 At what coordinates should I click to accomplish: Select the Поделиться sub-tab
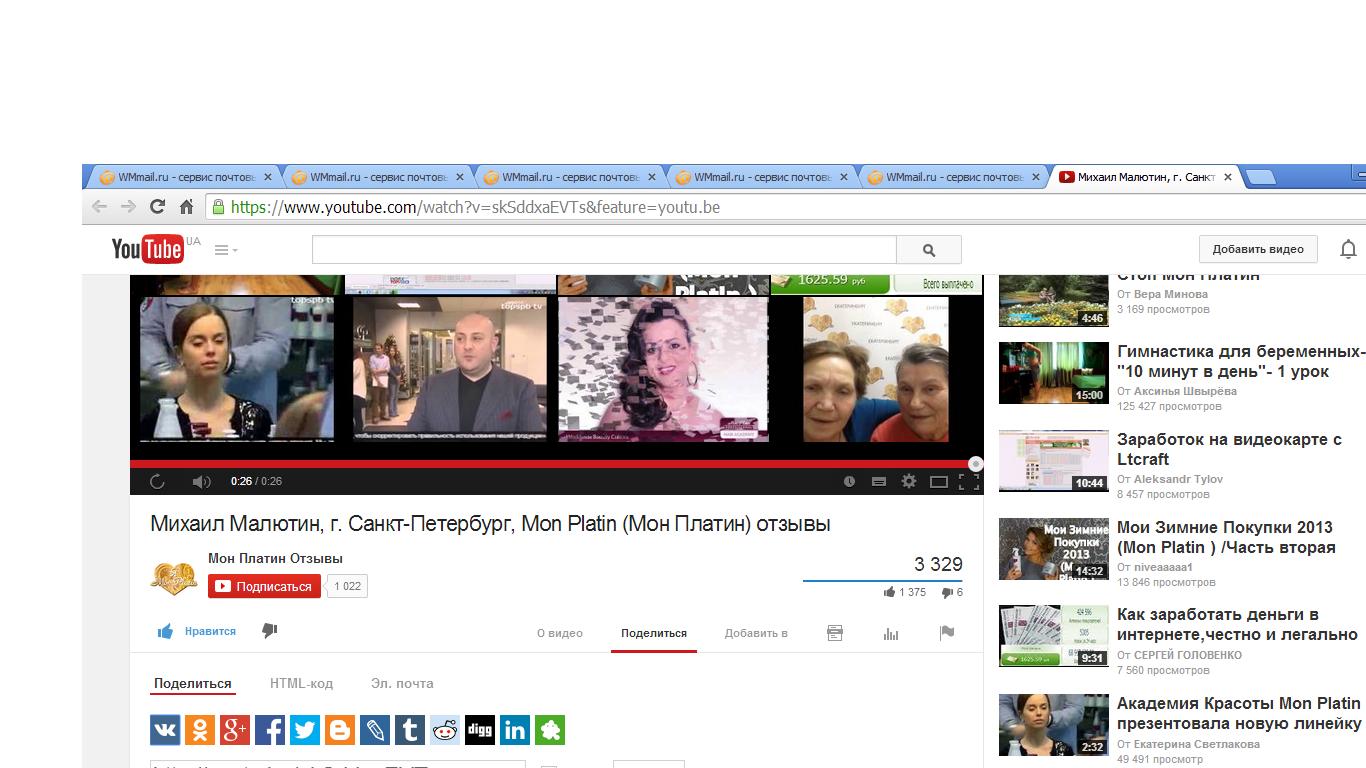click(x=193, y=683)
